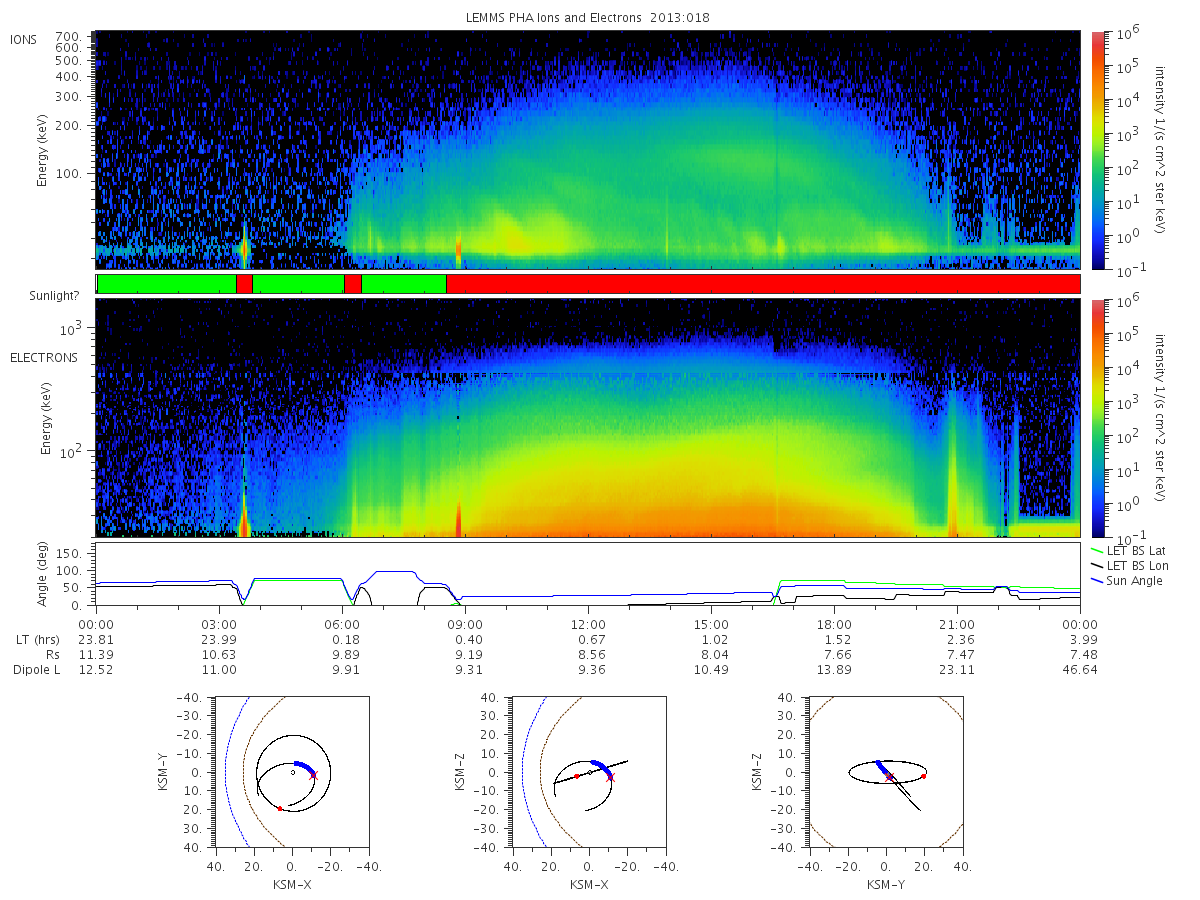Click the "Energy (keV)" label of the ions panel
Screen dimensions: 1200x900
pos(44,151)
